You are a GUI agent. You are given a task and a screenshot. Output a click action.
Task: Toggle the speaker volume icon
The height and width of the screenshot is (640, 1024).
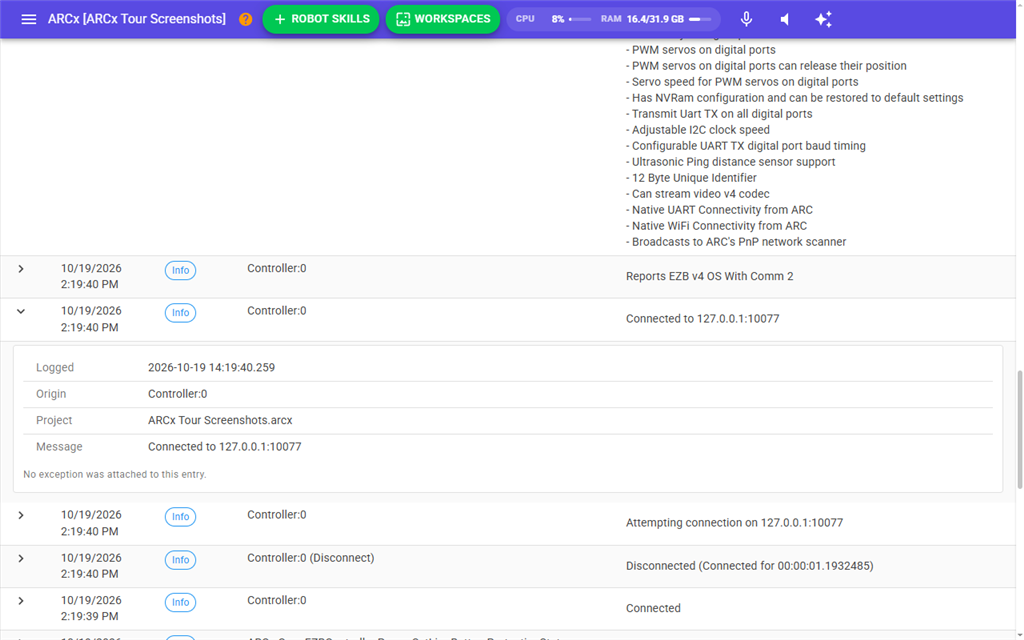pos(785,20)
